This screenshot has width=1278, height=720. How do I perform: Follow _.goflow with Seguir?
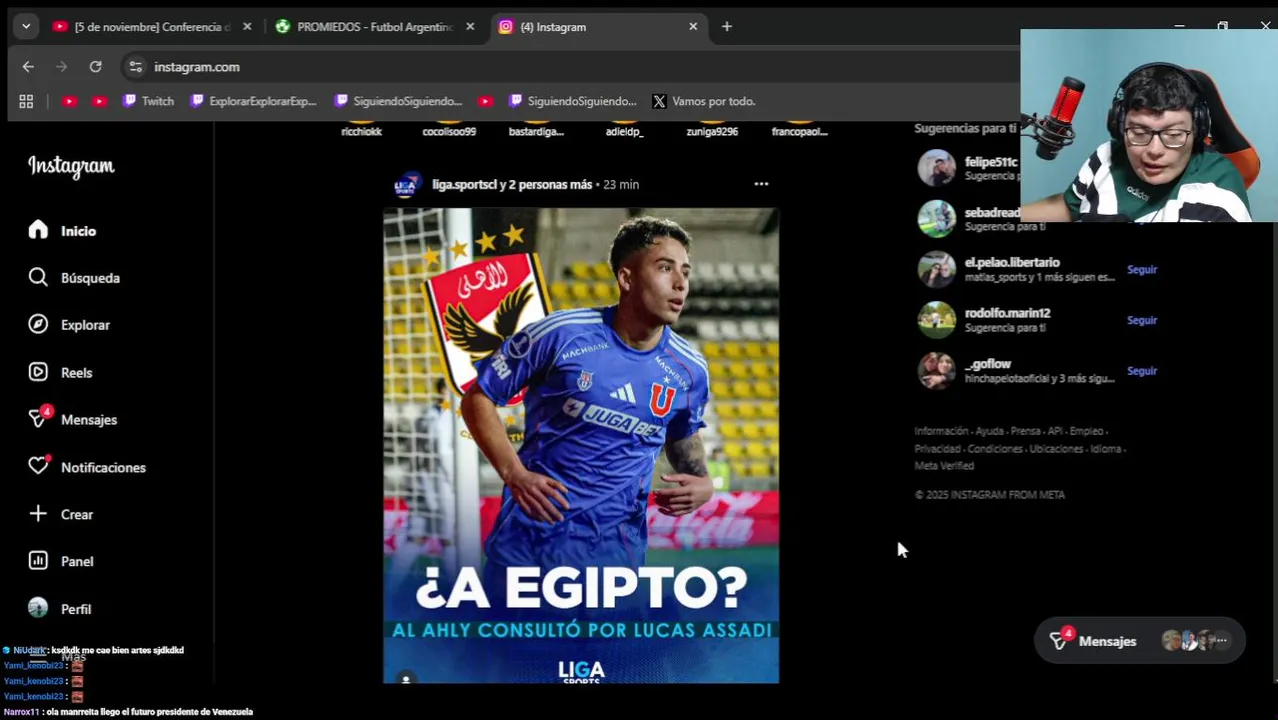pos(1141,371)
